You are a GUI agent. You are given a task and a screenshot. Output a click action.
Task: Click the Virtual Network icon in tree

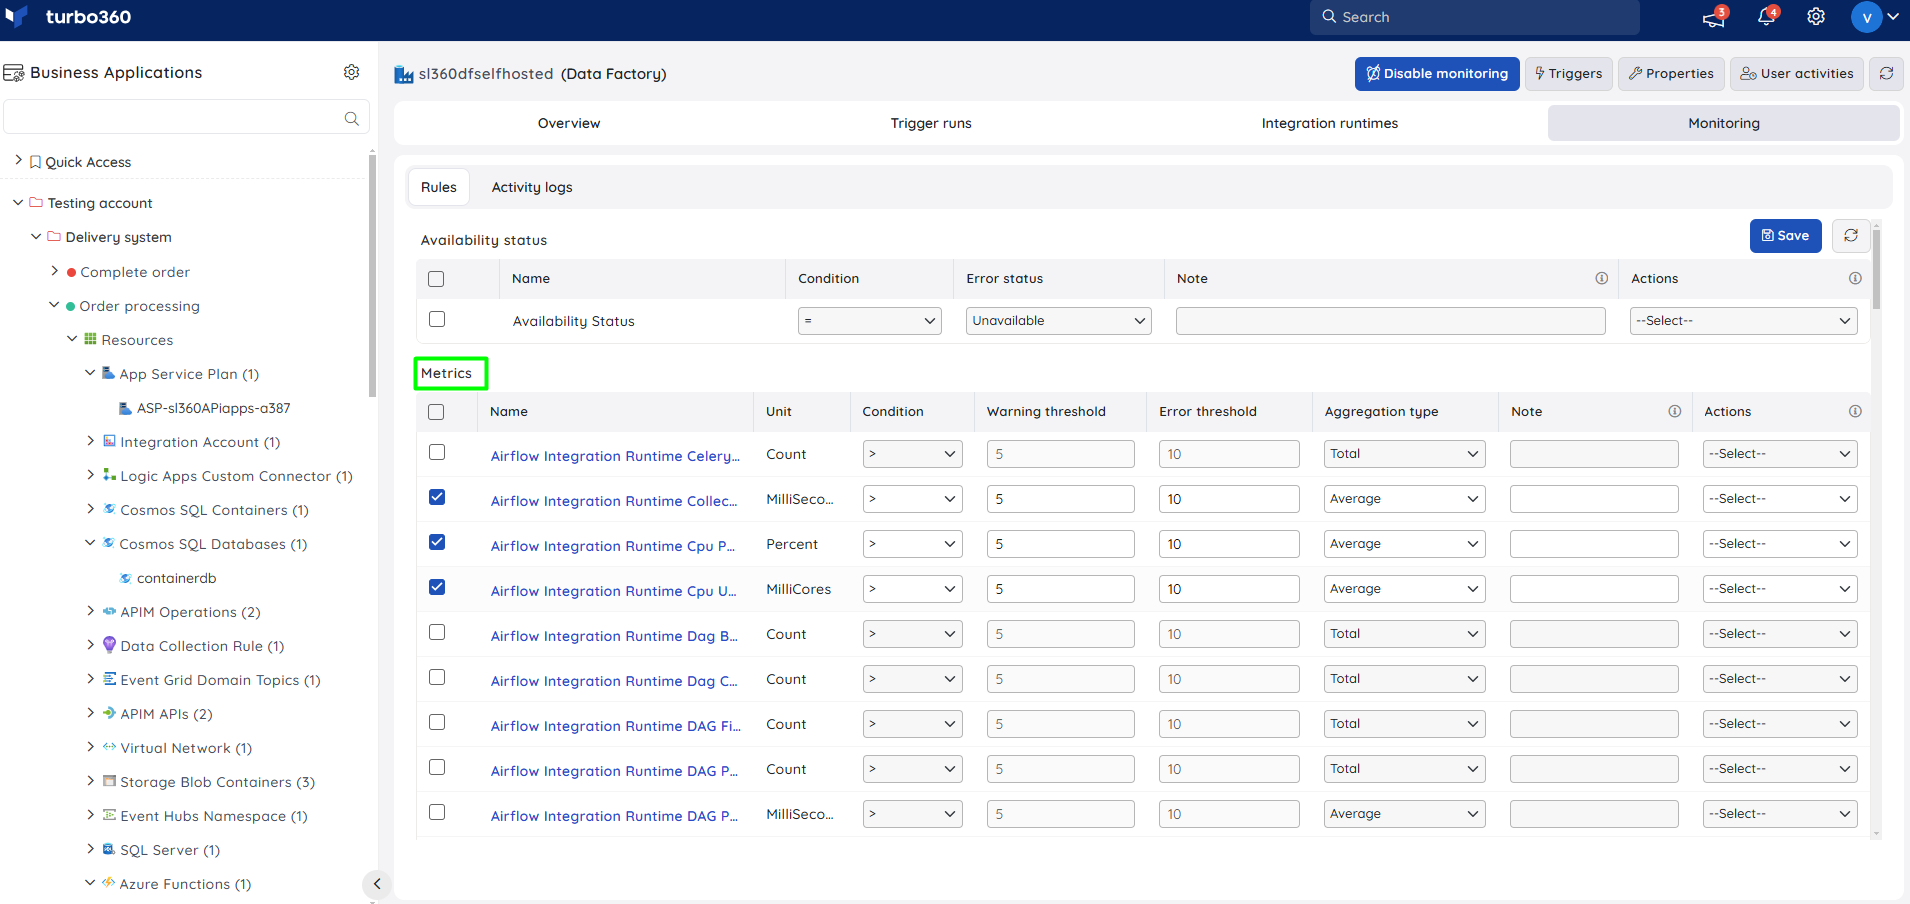click(109, 747)
